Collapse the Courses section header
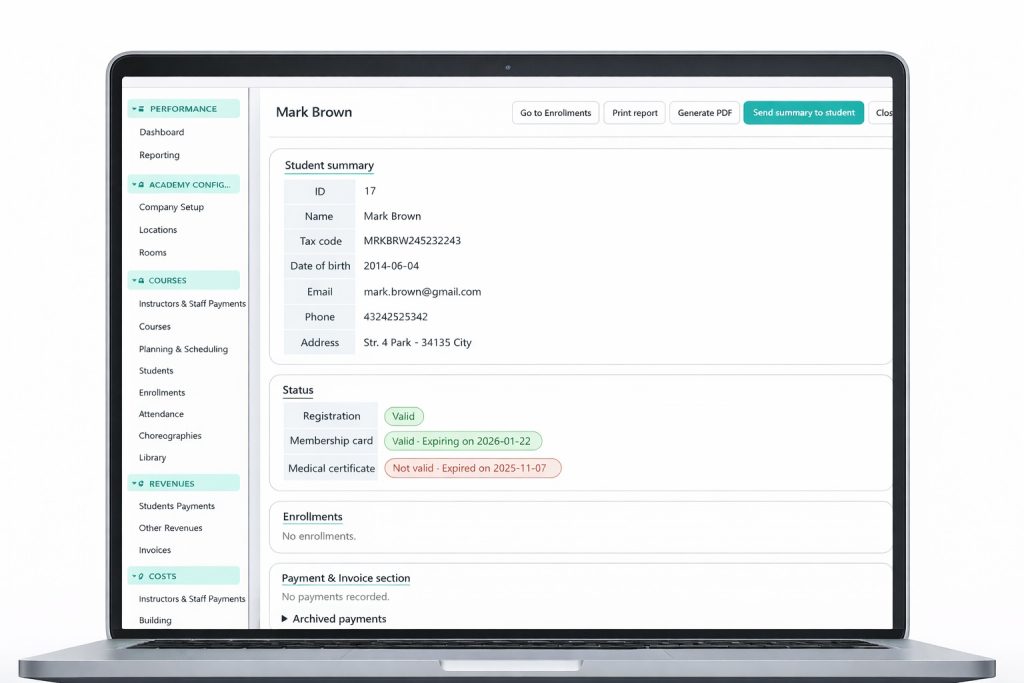Image resolution: width=1024 pixels, height=683 pixels. pyautogui.click(x=183, y=281)
